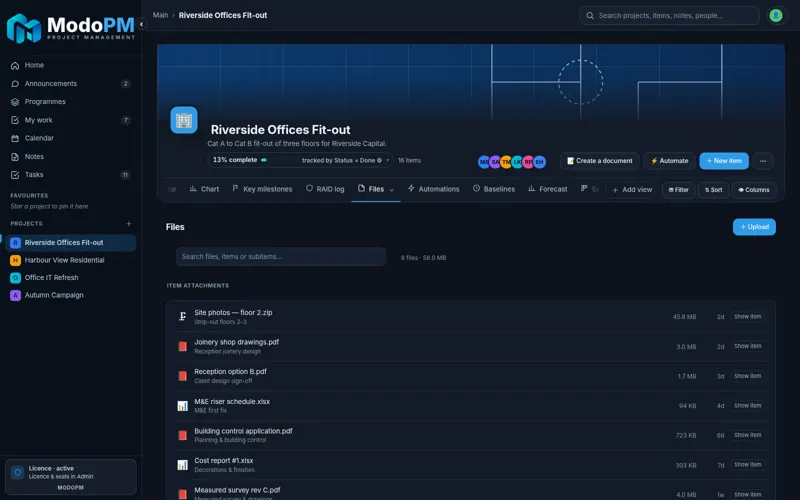Viewport: 800px width, 500px height.
Task: Click the MS member avatar
Action: pyautogui.click(x=484, y=162)
